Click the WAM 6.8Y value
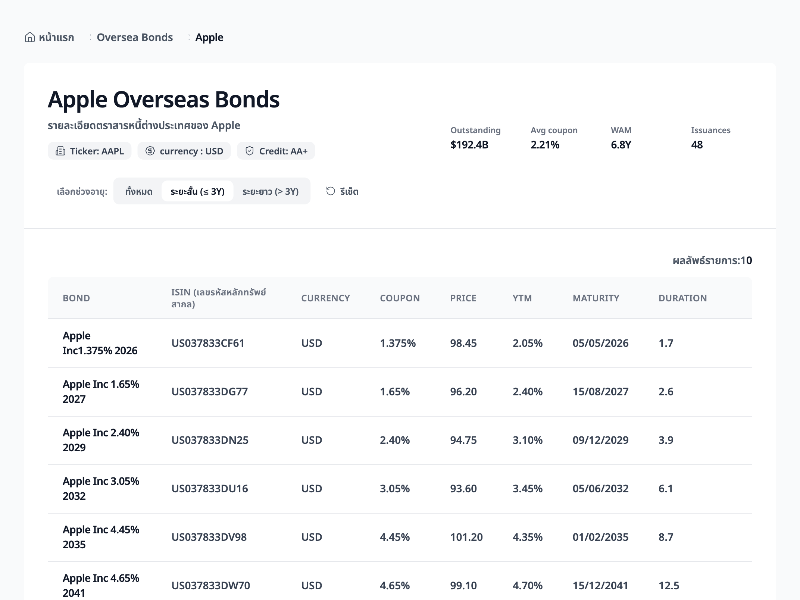Viewport: 800px width, 600px height. pos(621,145)
